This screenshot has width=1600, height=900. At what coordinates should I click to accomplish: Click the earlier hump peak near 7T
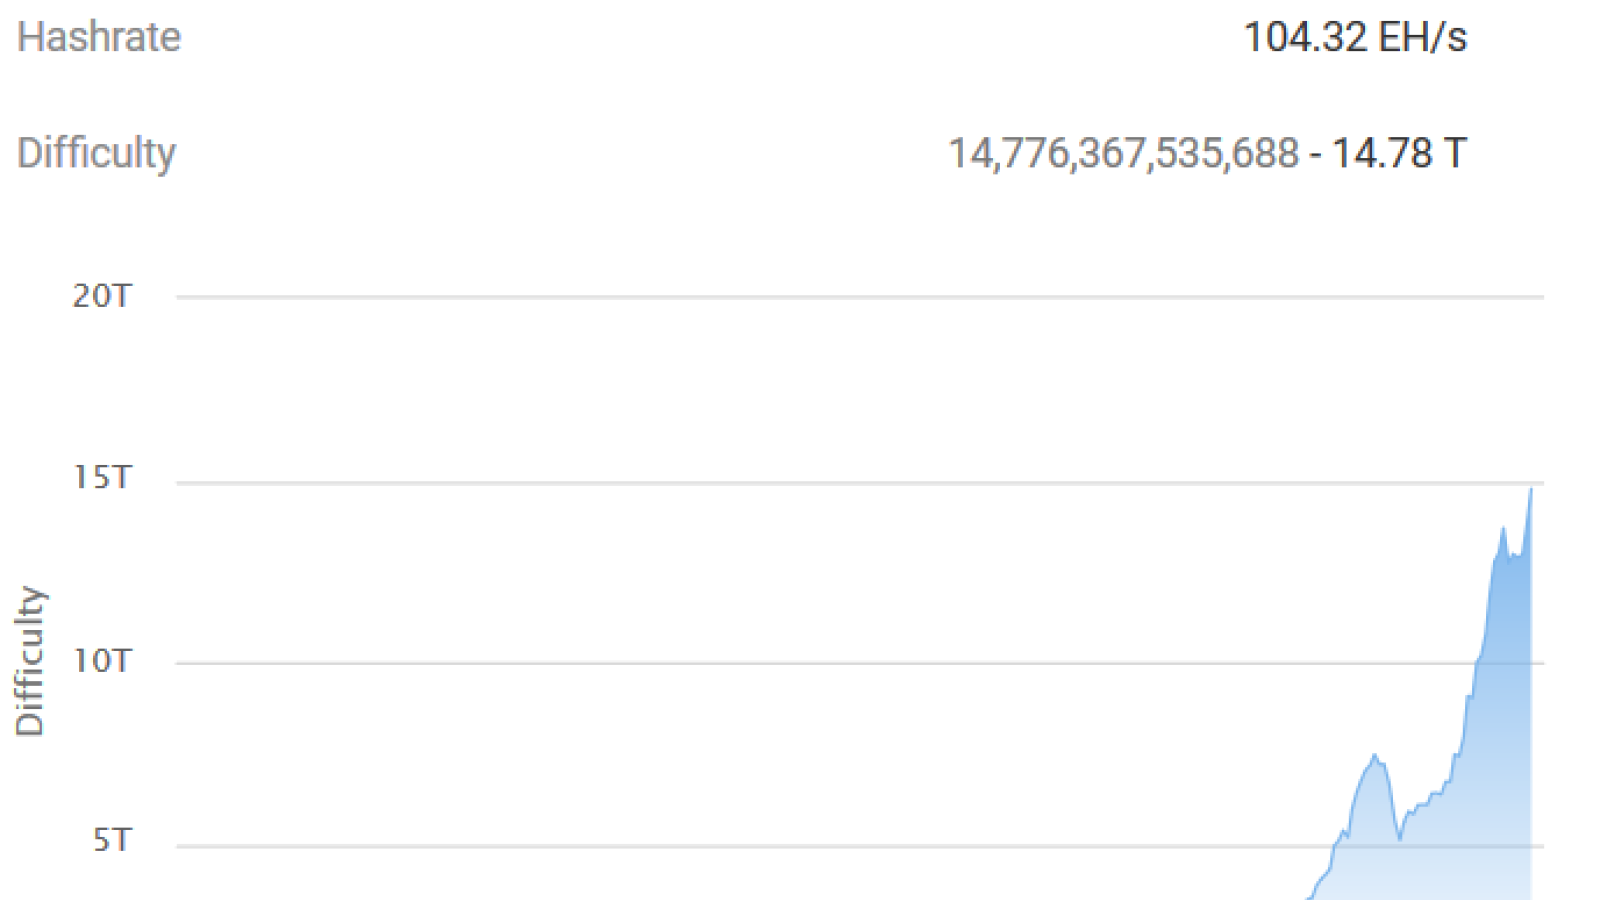1375,756
